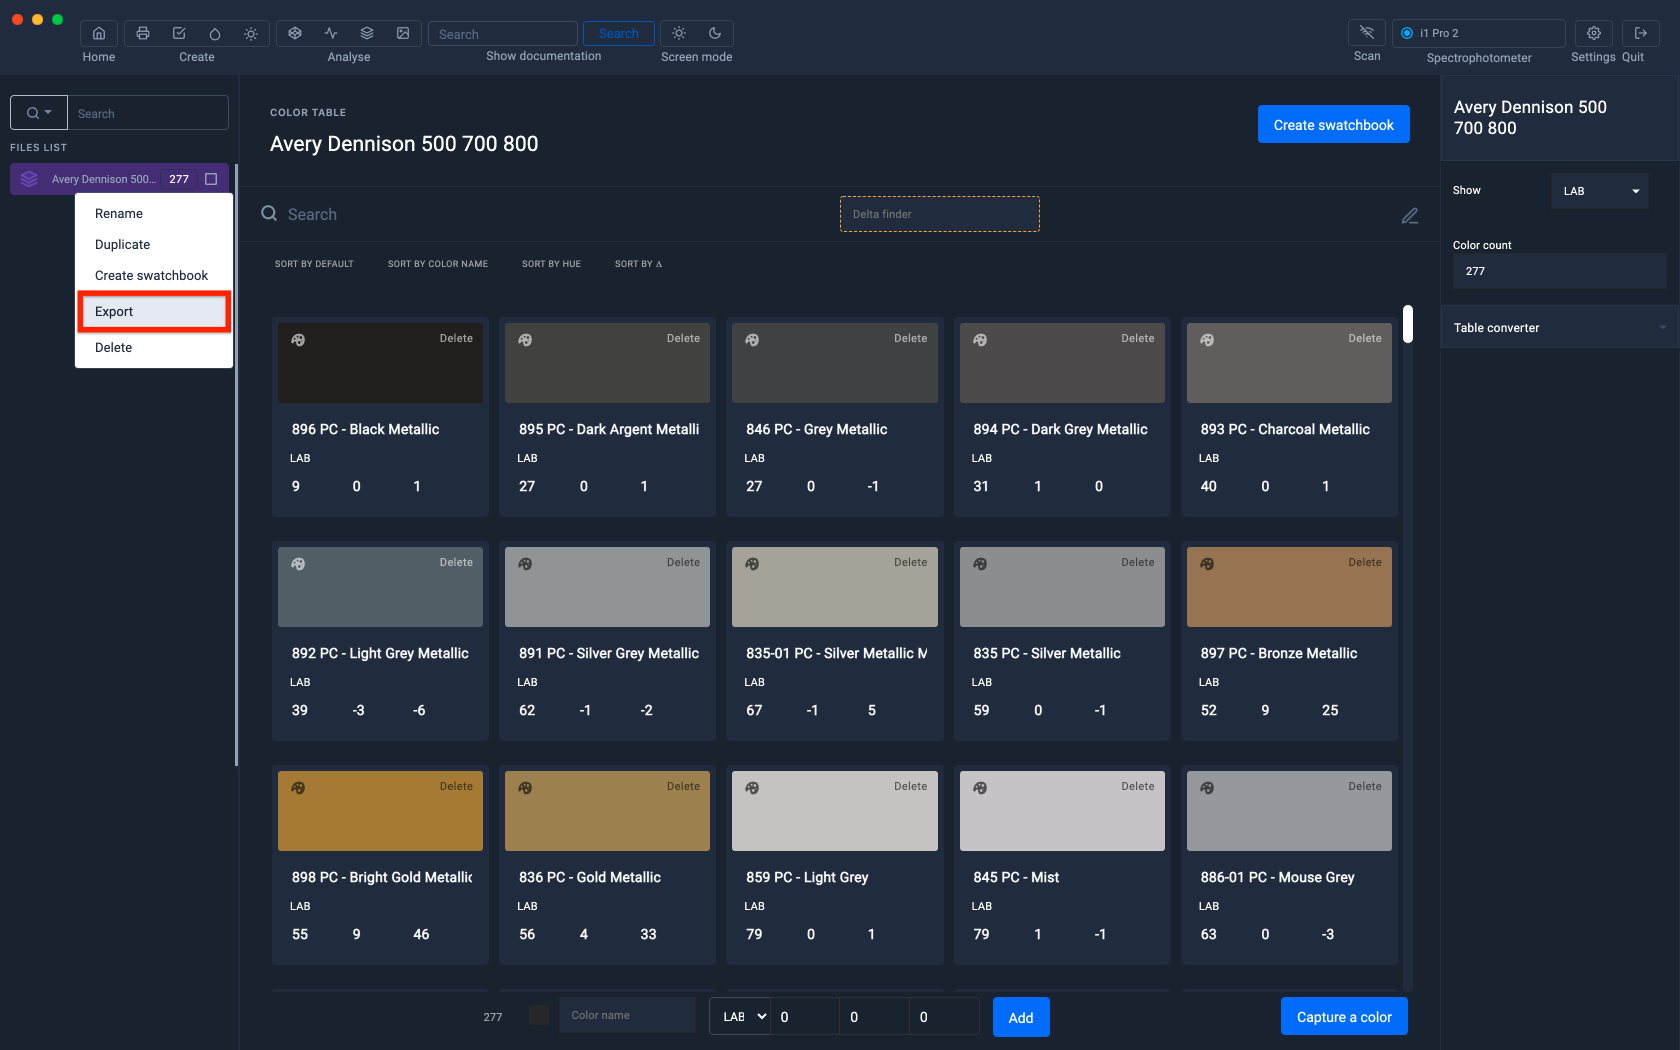Select Sort by delta
The height and width of the screenshot is (1050, 1680).
click(638, 264)
